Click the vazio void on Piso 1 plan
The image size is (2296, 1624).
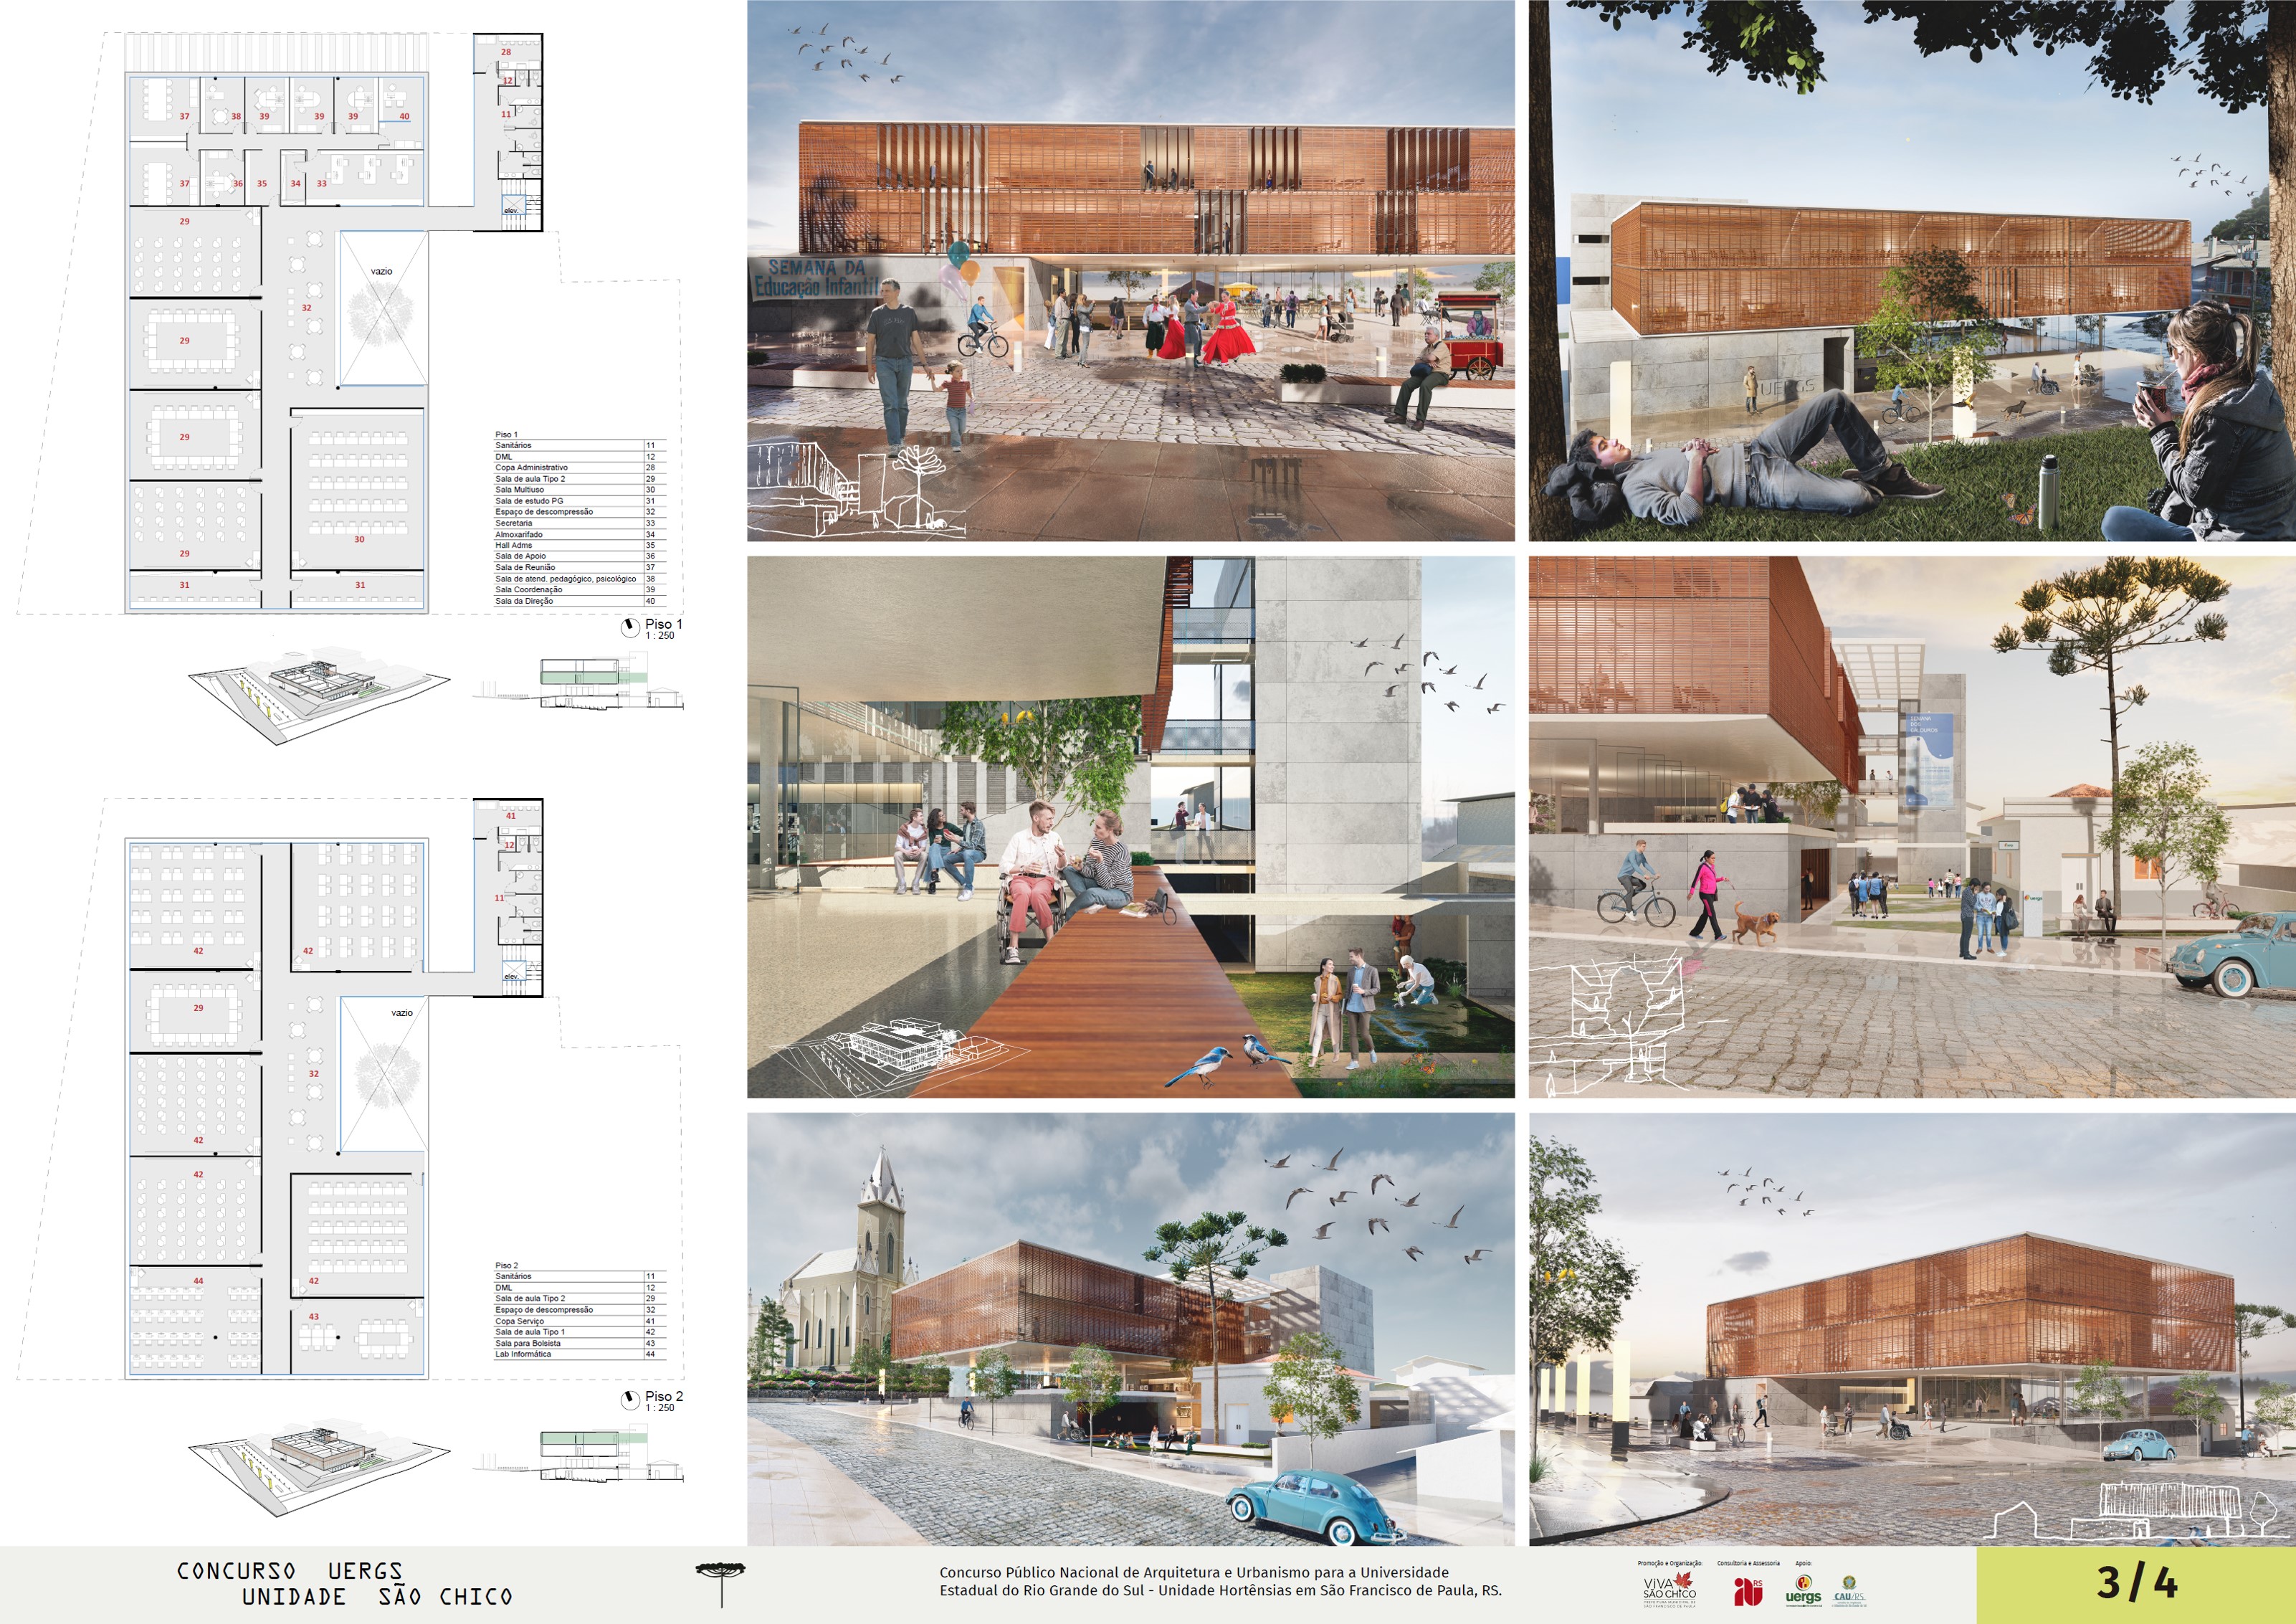click(x=383, y=308)
